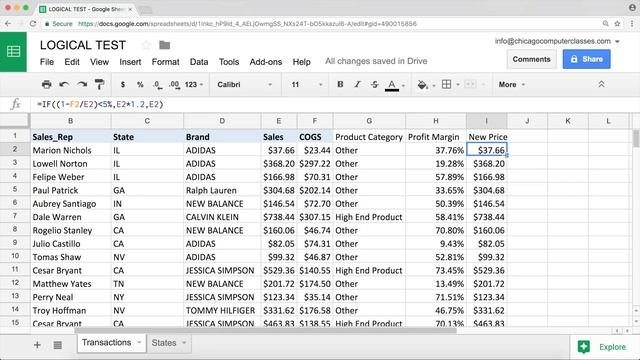Click the Comments button
The image size is (640, 360).
[531, 59]
